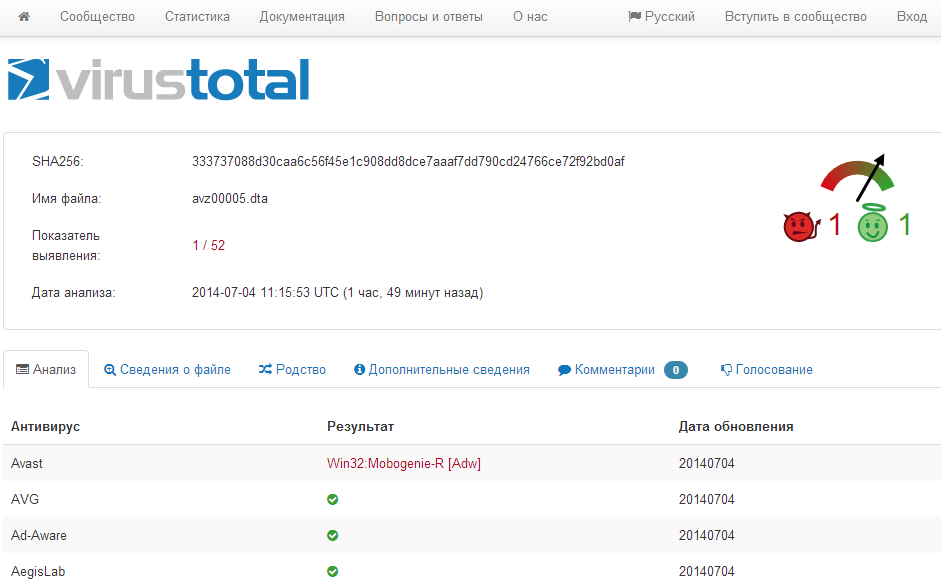Switch to Дополнительные сведения tab

point(442,369)
